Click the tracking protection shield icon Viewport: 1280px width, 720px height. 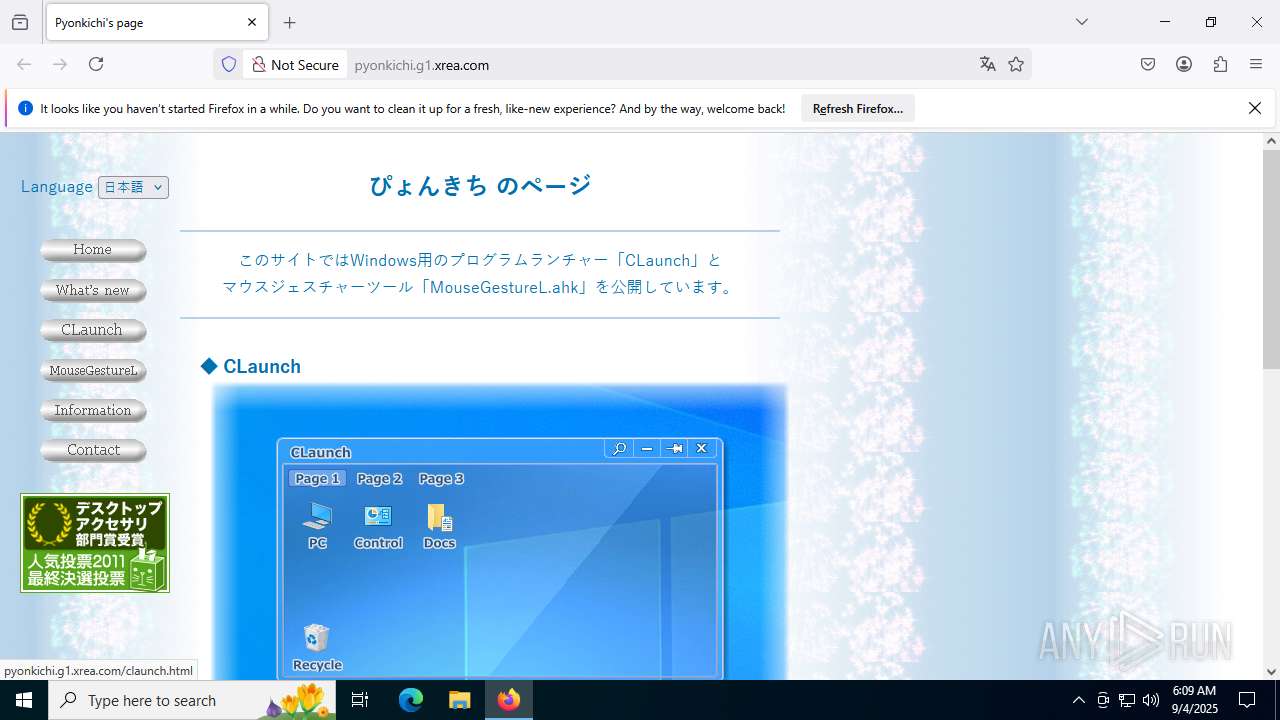point(229,64)
